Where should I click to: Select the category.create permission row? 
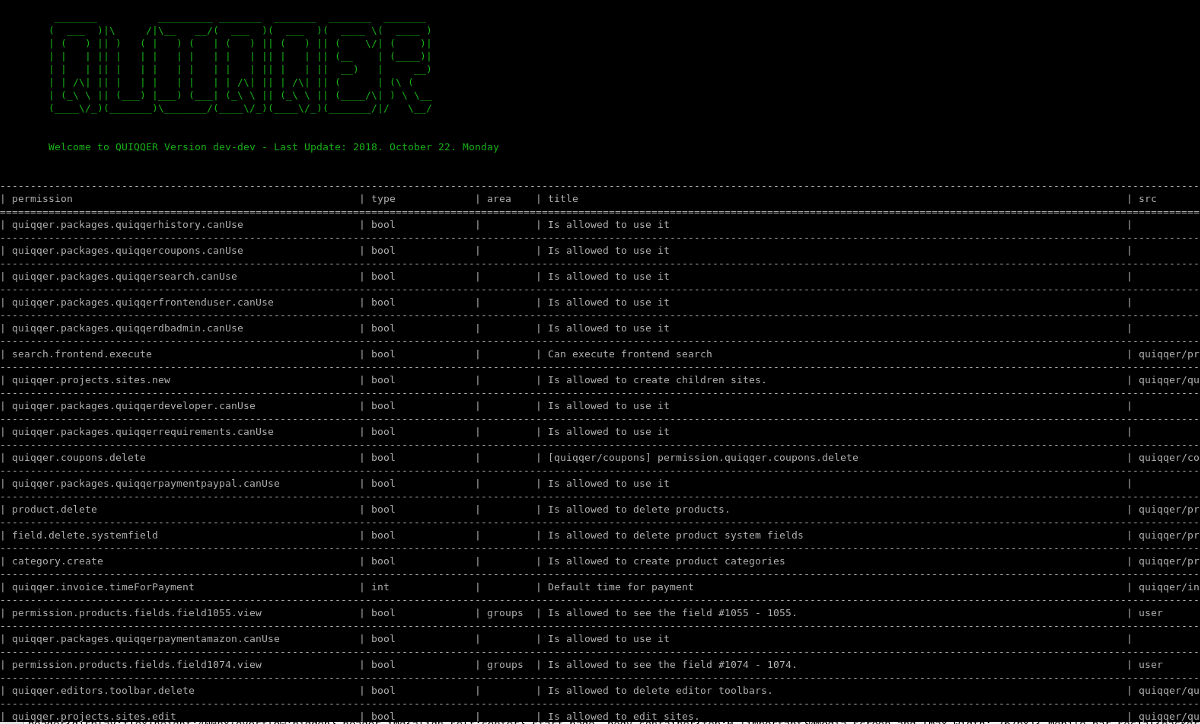(60, 561)
